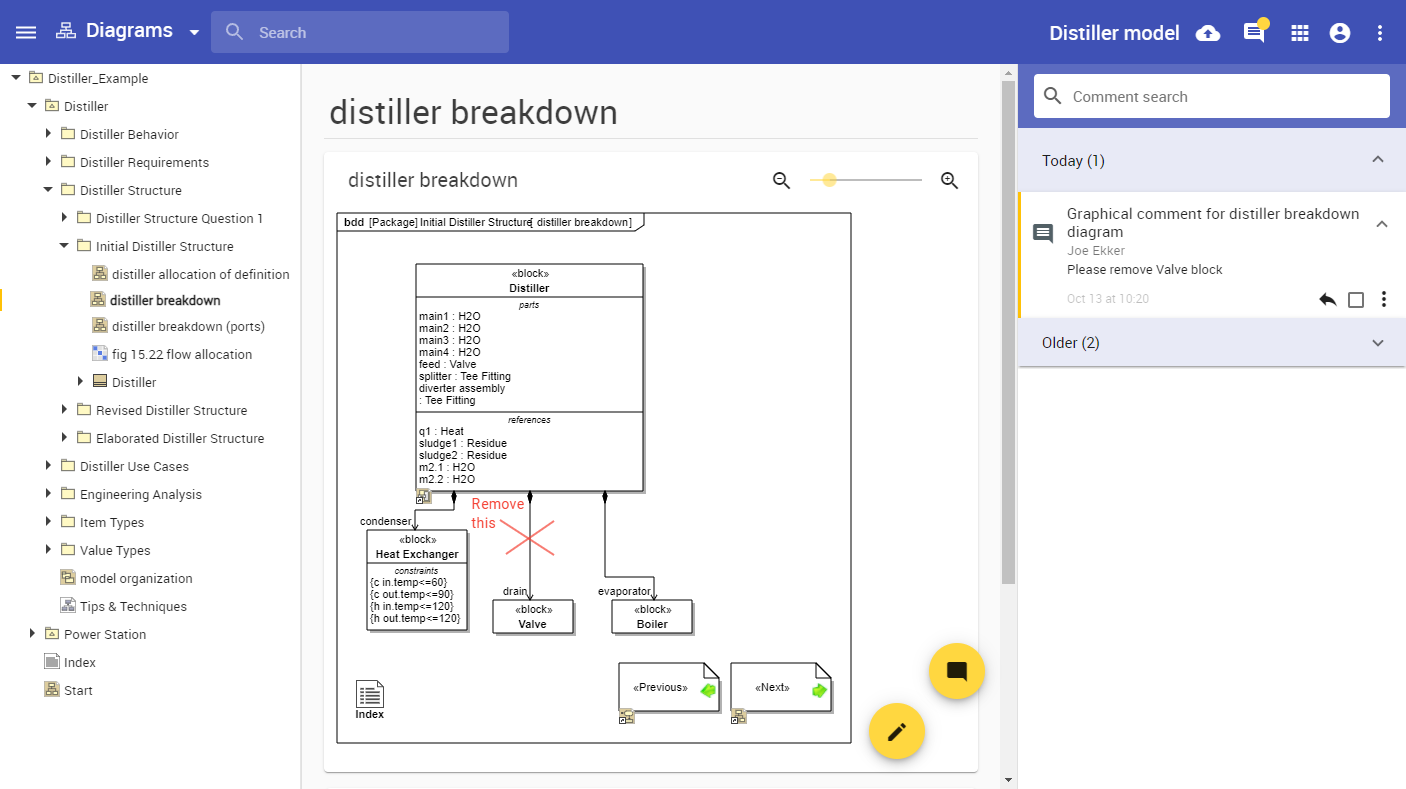Expand the Older (2) comments section

pos(1378,343)
